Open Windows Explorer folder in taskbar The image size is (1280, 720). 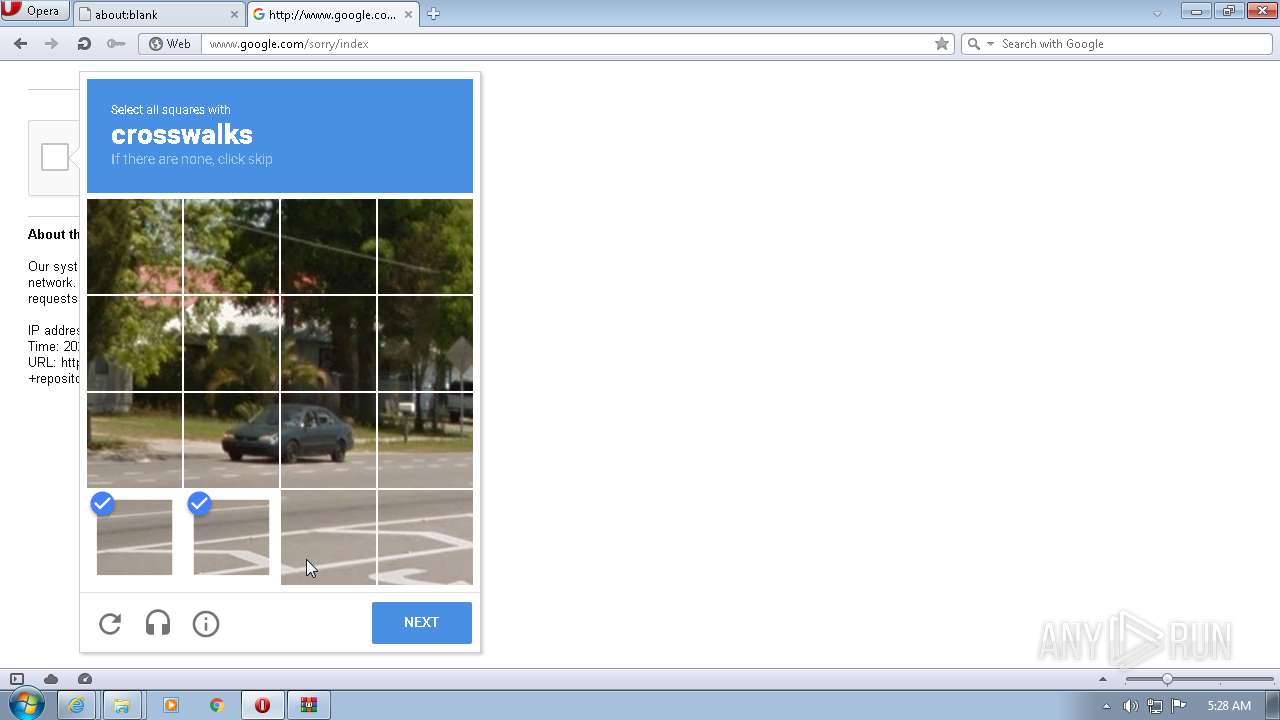pyautogui.click(x=122, y=705)
